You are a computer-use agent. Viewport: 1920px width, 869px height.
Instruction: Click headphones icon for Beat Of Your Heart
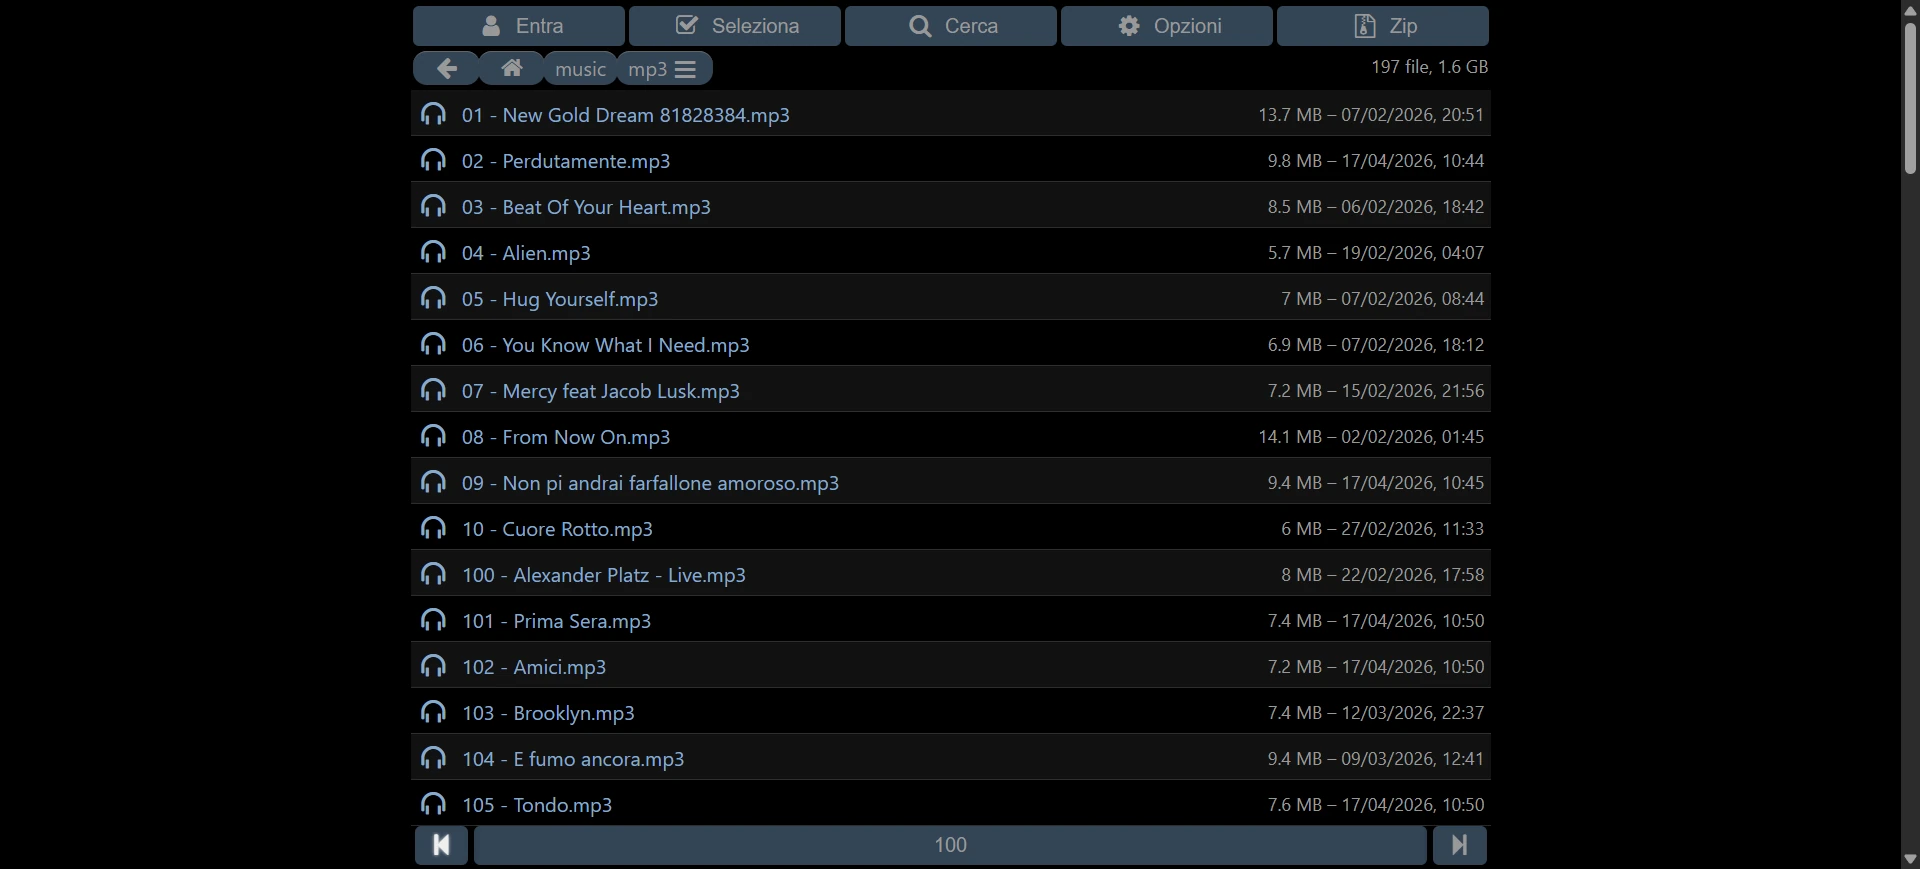coord(433,206)
